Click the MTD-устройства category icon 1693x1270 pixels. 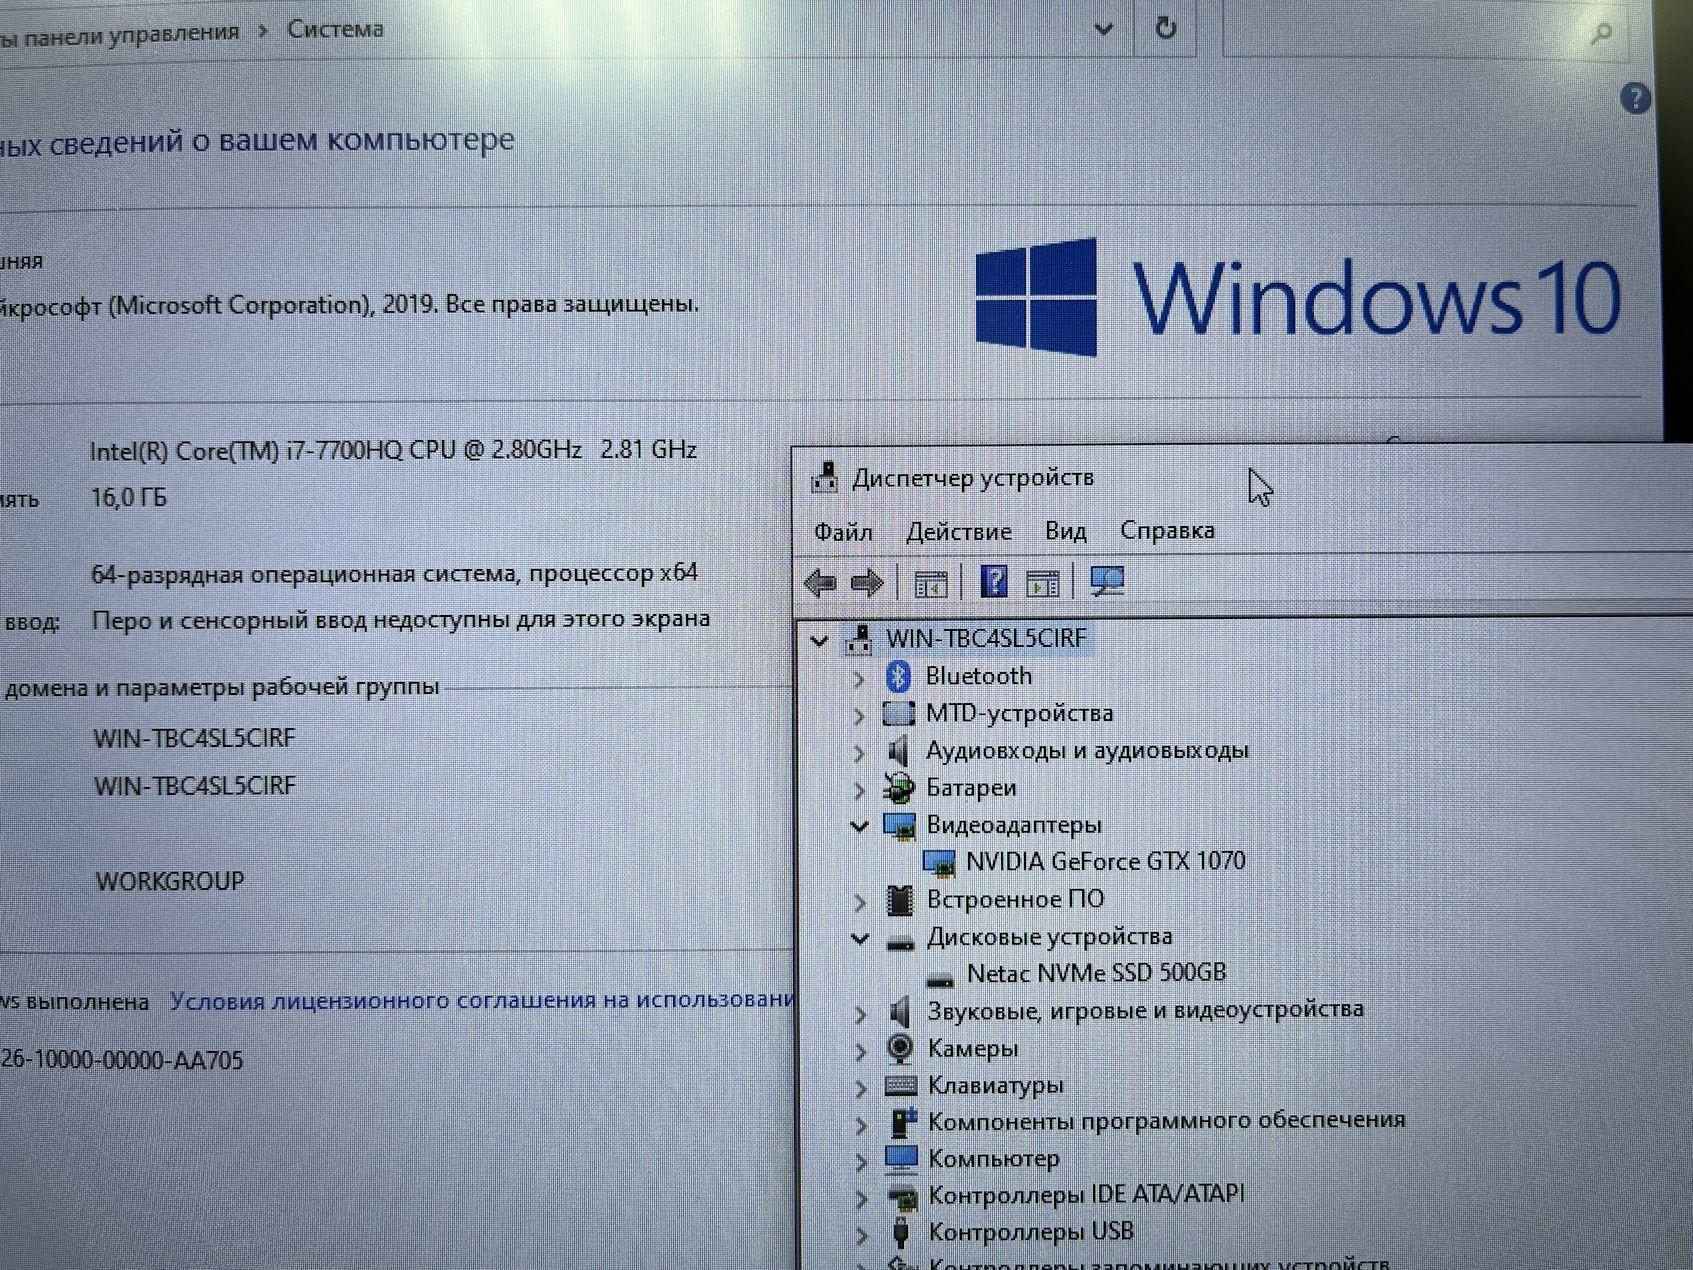(898, 713)
